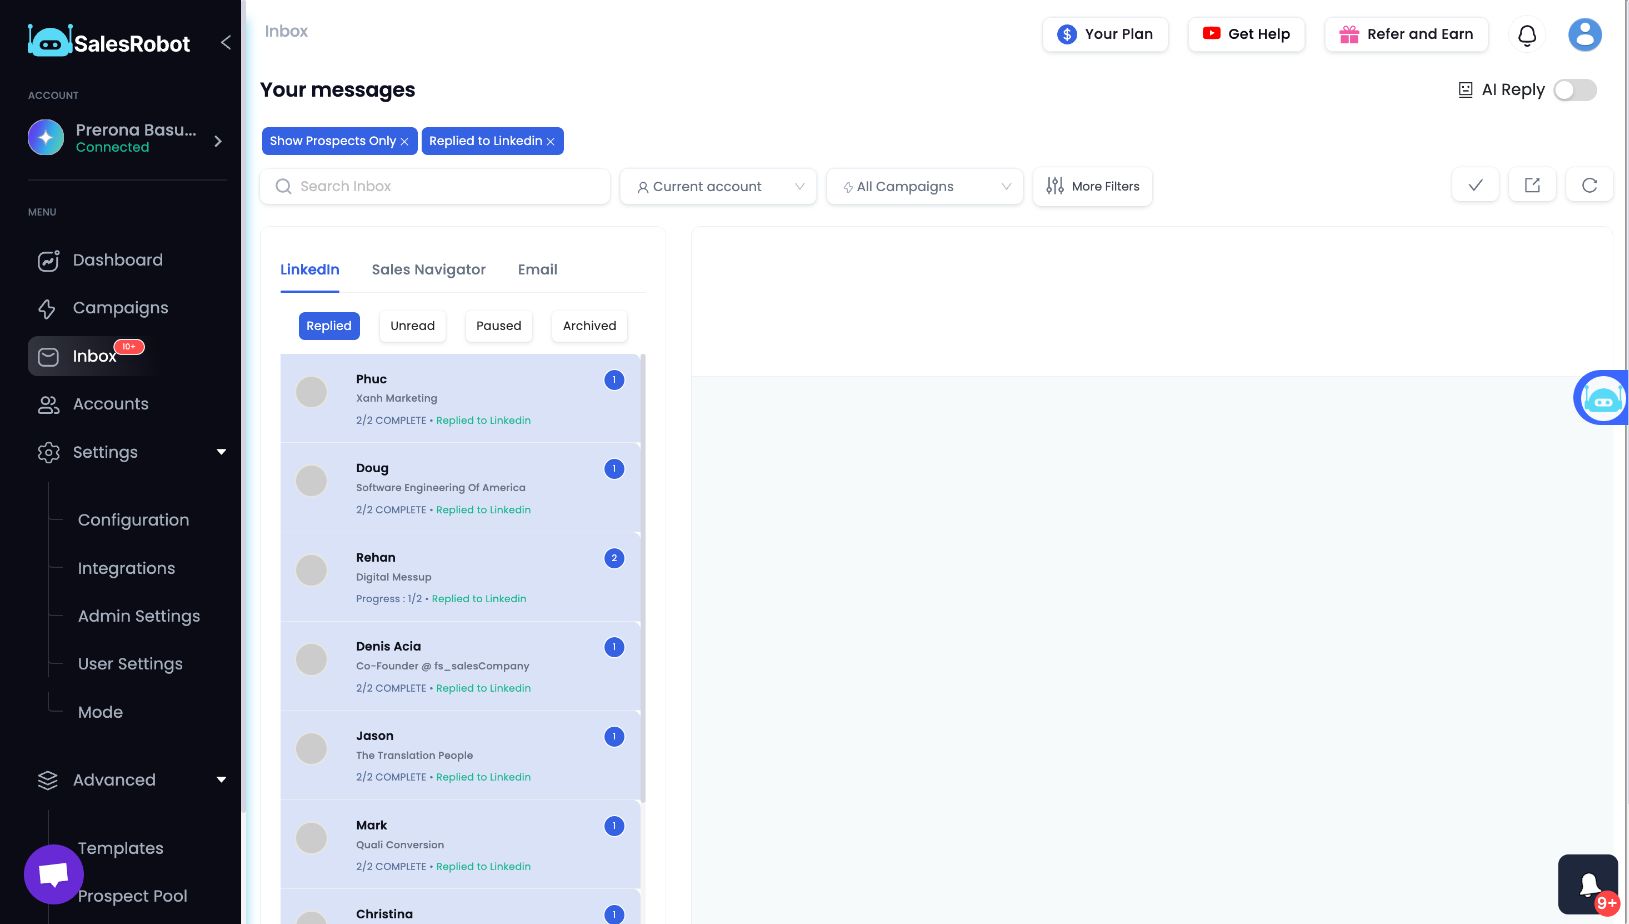This screenshot has width=1629, height=924.
Task: Open the Dashboard from the sidebar
Action: [117, 260]
